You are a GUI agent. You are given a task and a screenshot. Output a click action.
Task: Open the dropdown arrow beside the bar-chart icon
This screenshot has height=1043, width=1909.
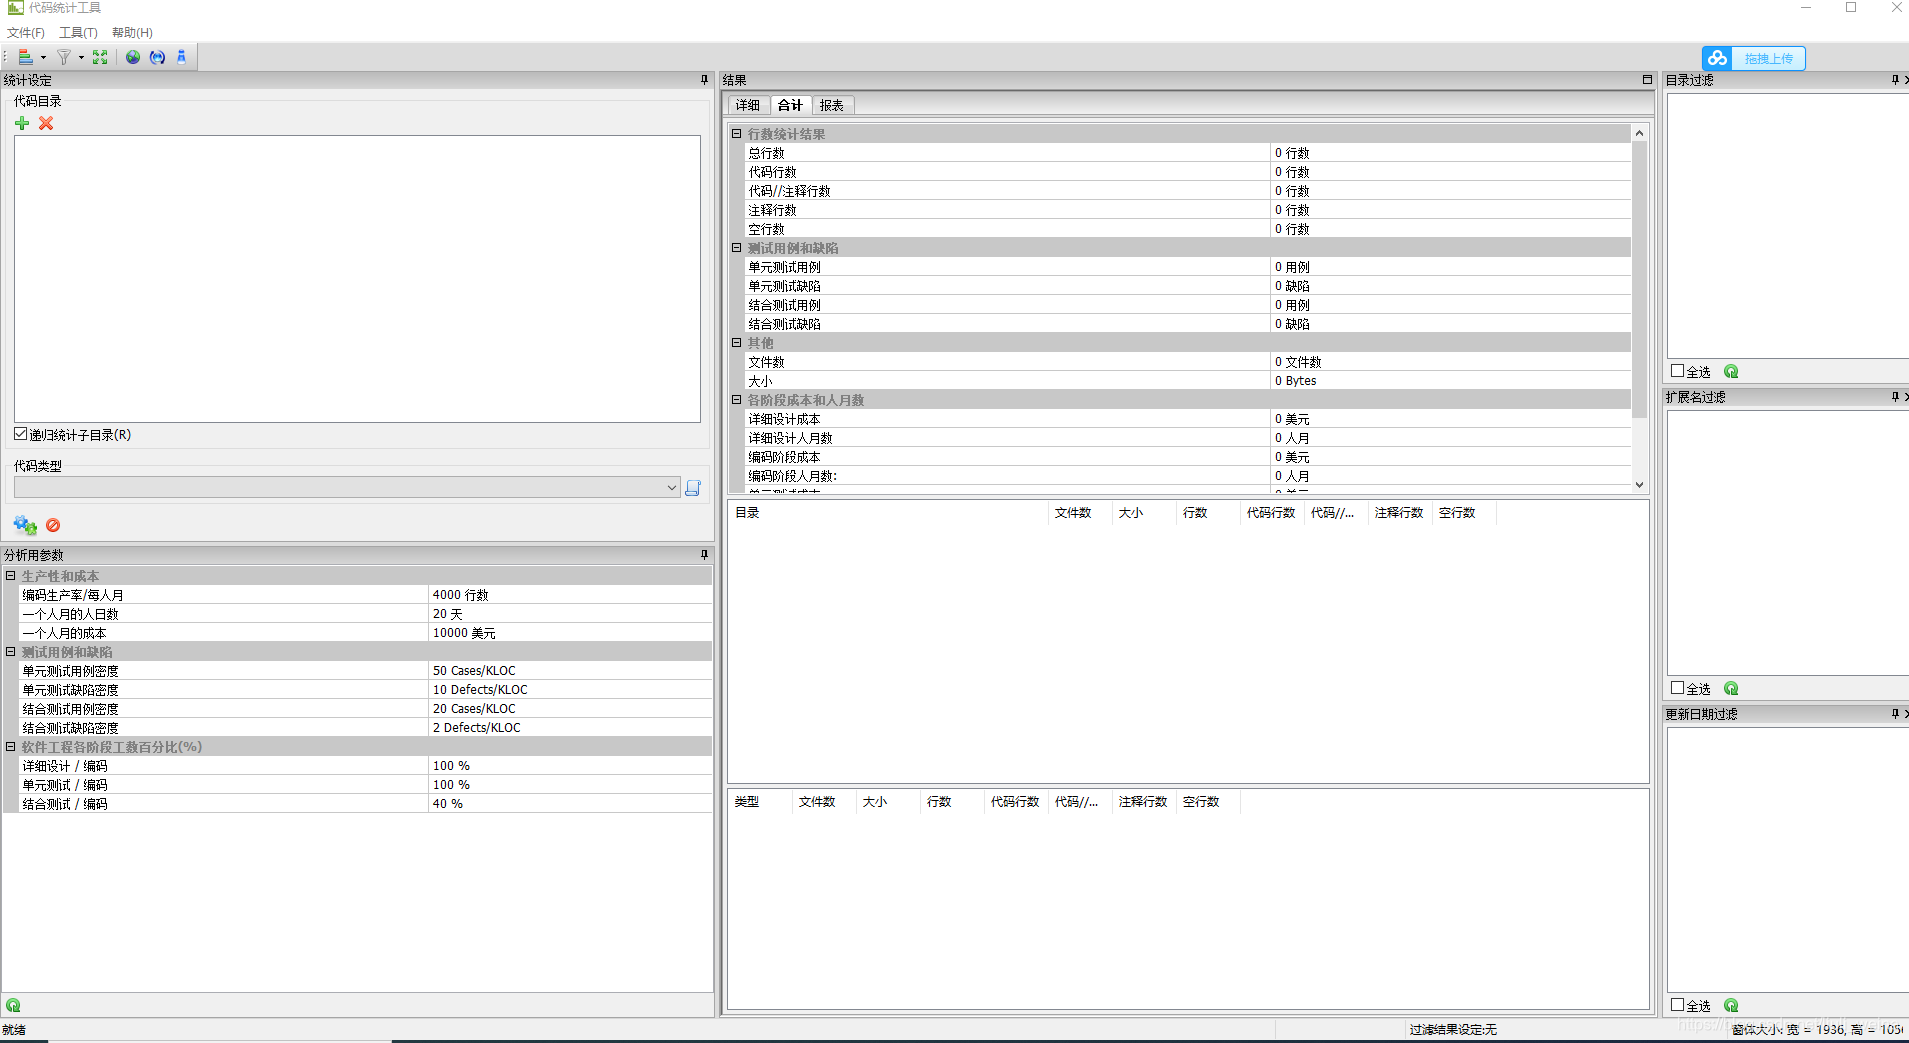click(x=43, y=58)
